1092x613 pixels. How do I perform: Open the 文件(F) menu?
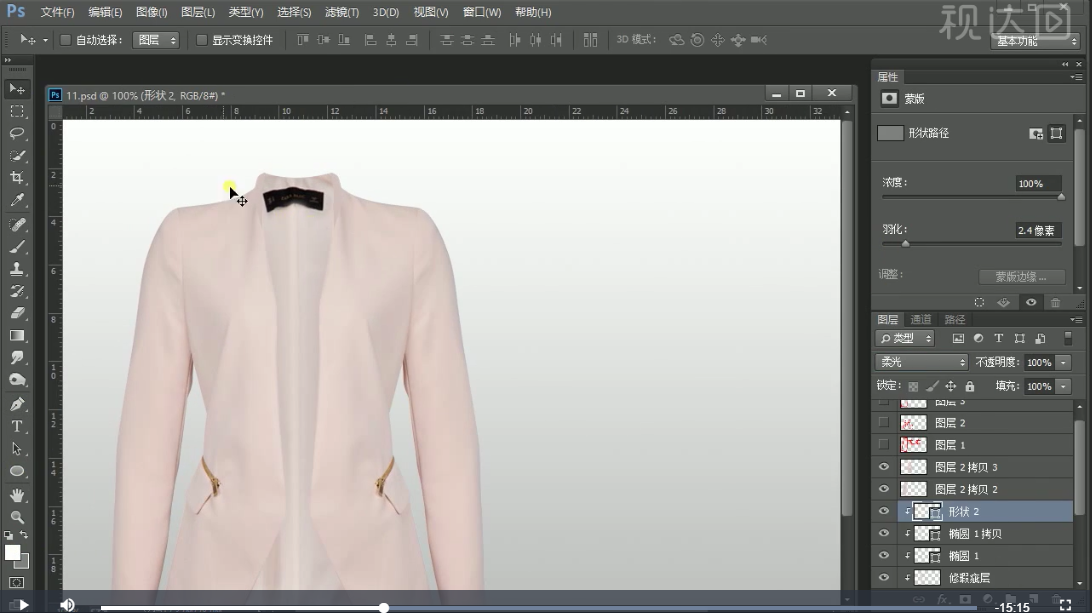[x=57, y=13]
